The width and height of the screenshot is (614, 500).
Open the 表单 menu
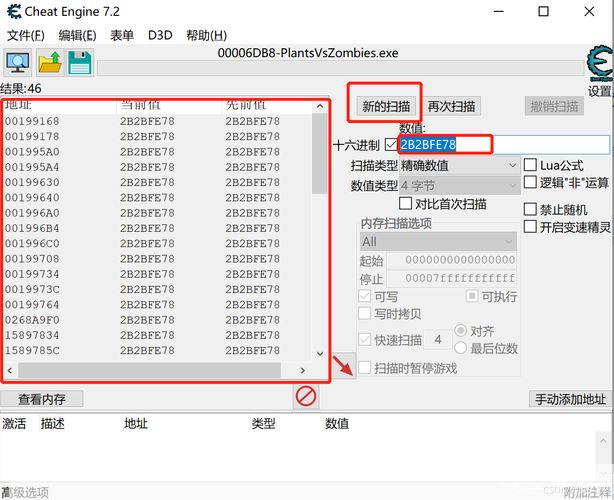click(122, 36)
